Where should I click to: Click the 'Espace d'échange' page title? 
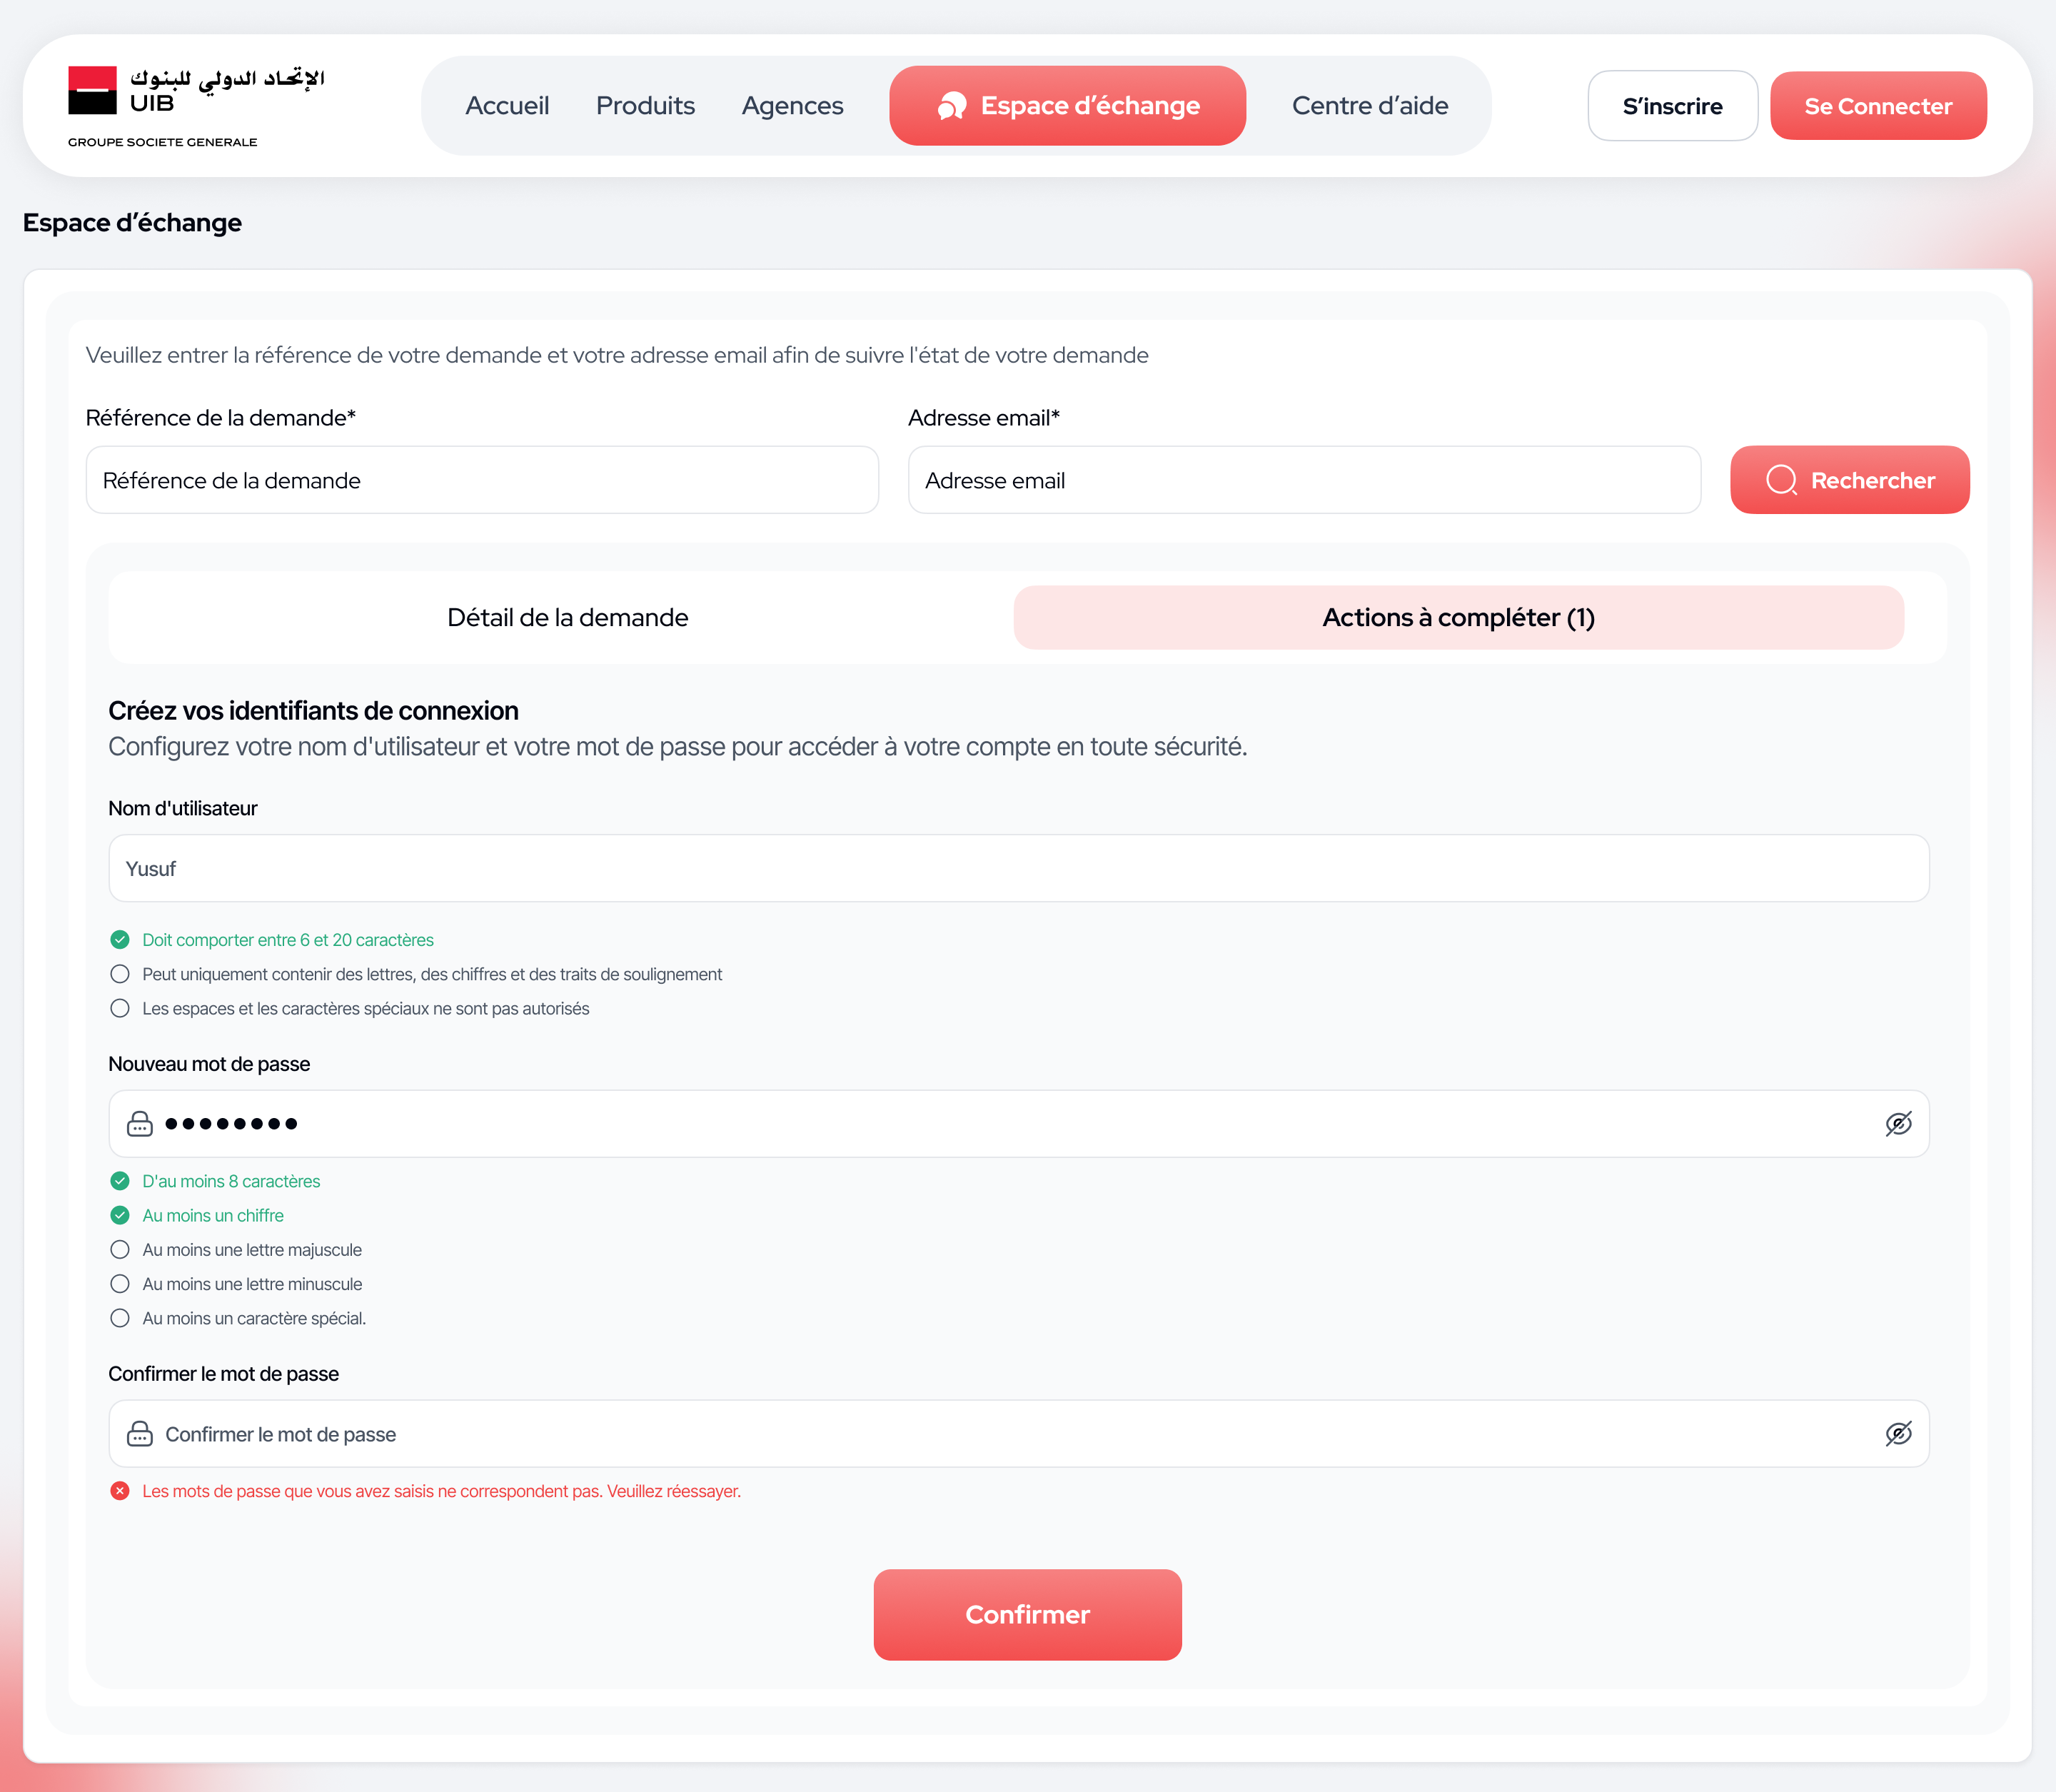[x=132, y=223]
